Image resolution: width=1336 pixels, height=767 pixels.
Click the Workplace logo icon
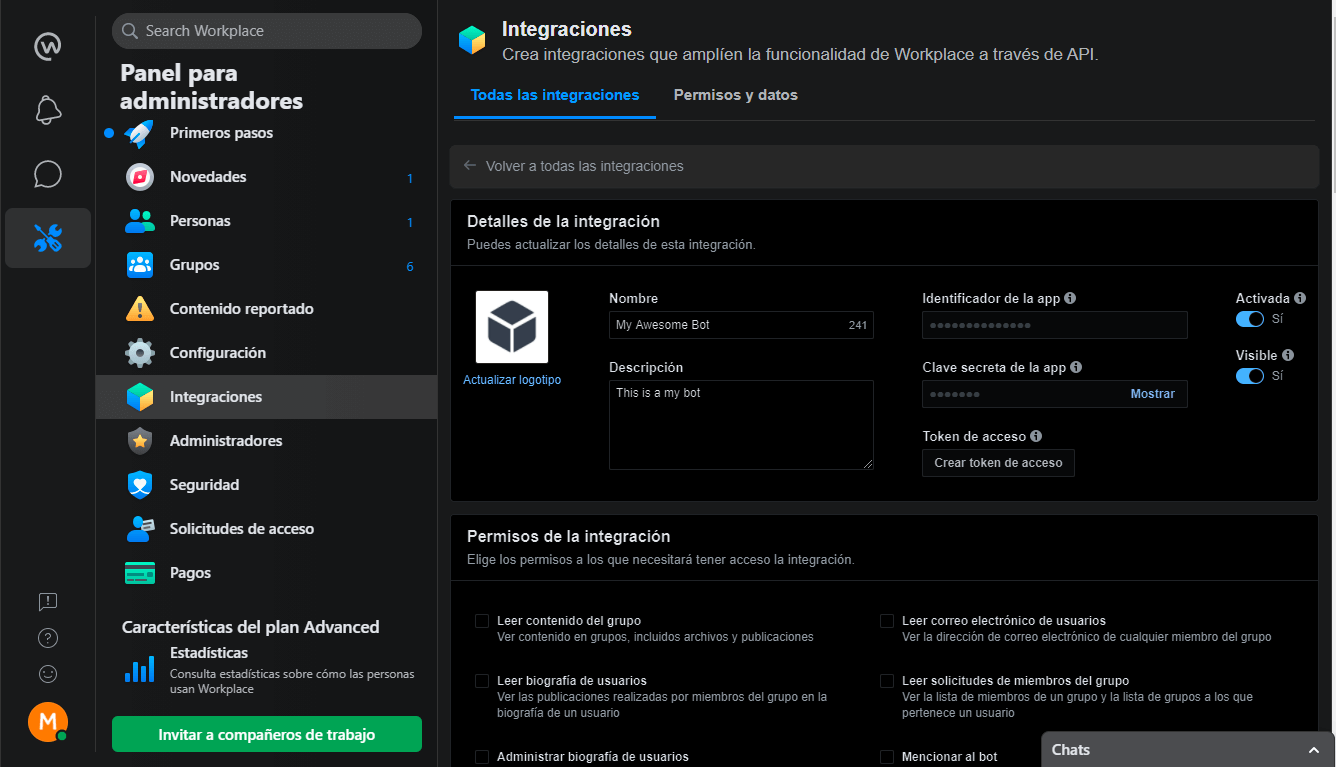tap(48, 46)
